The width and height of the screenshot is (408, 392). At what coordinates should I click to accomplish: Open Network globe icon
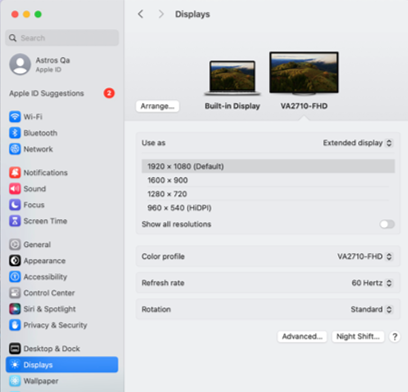coord(15,149)
